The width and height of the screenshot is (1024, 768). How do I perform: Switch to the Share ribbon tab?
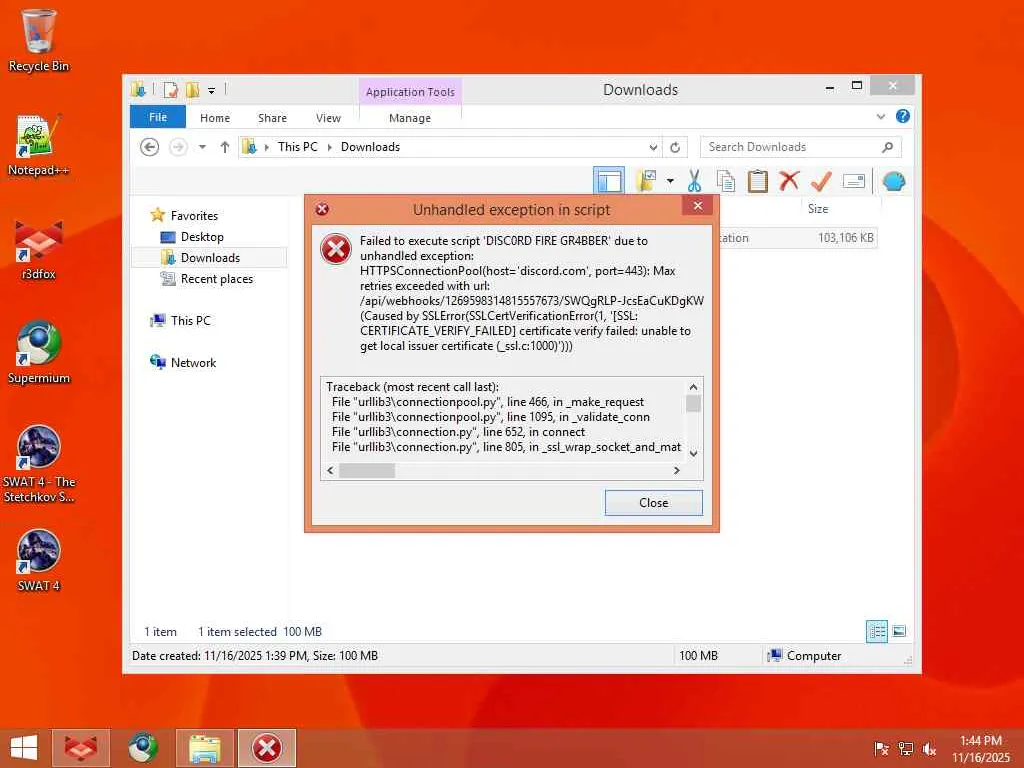coord(272,118)
